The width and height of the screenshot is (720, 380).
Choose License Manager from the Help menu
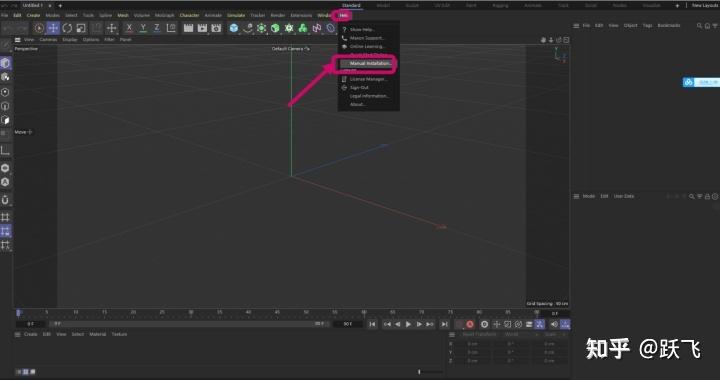point(368,79)
